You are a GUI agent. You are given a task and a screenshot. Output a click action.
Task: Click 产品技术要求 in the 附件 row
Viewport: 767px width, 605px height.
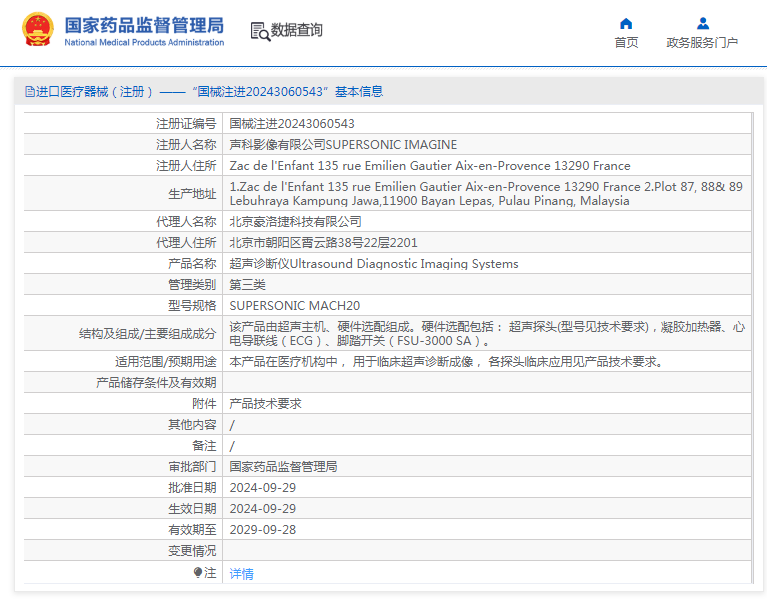click(x=265, y=404)
